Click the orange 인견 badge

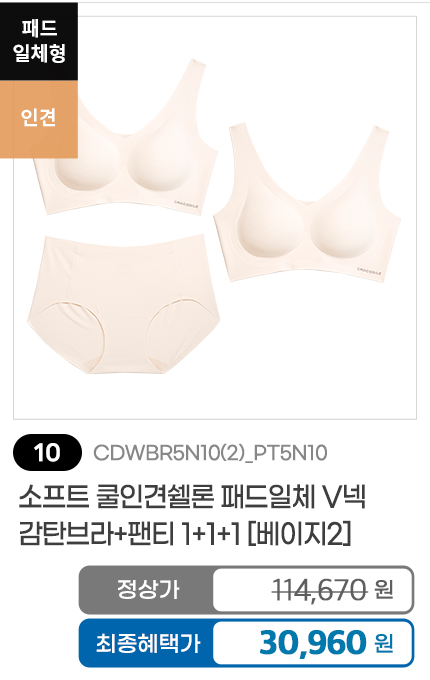click(39, 119)
